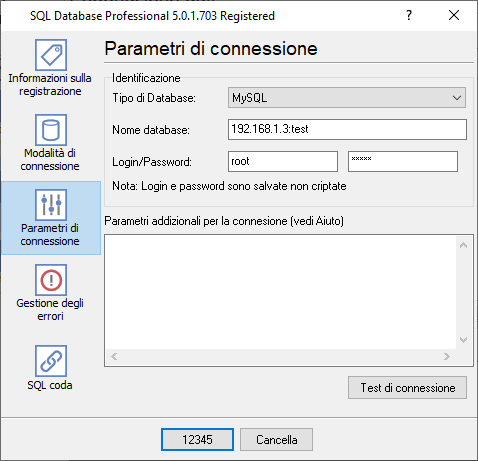This screenshot has width=478, height=461.
Task: Open SQL coda link icon
Action: [x=51, y=361]
